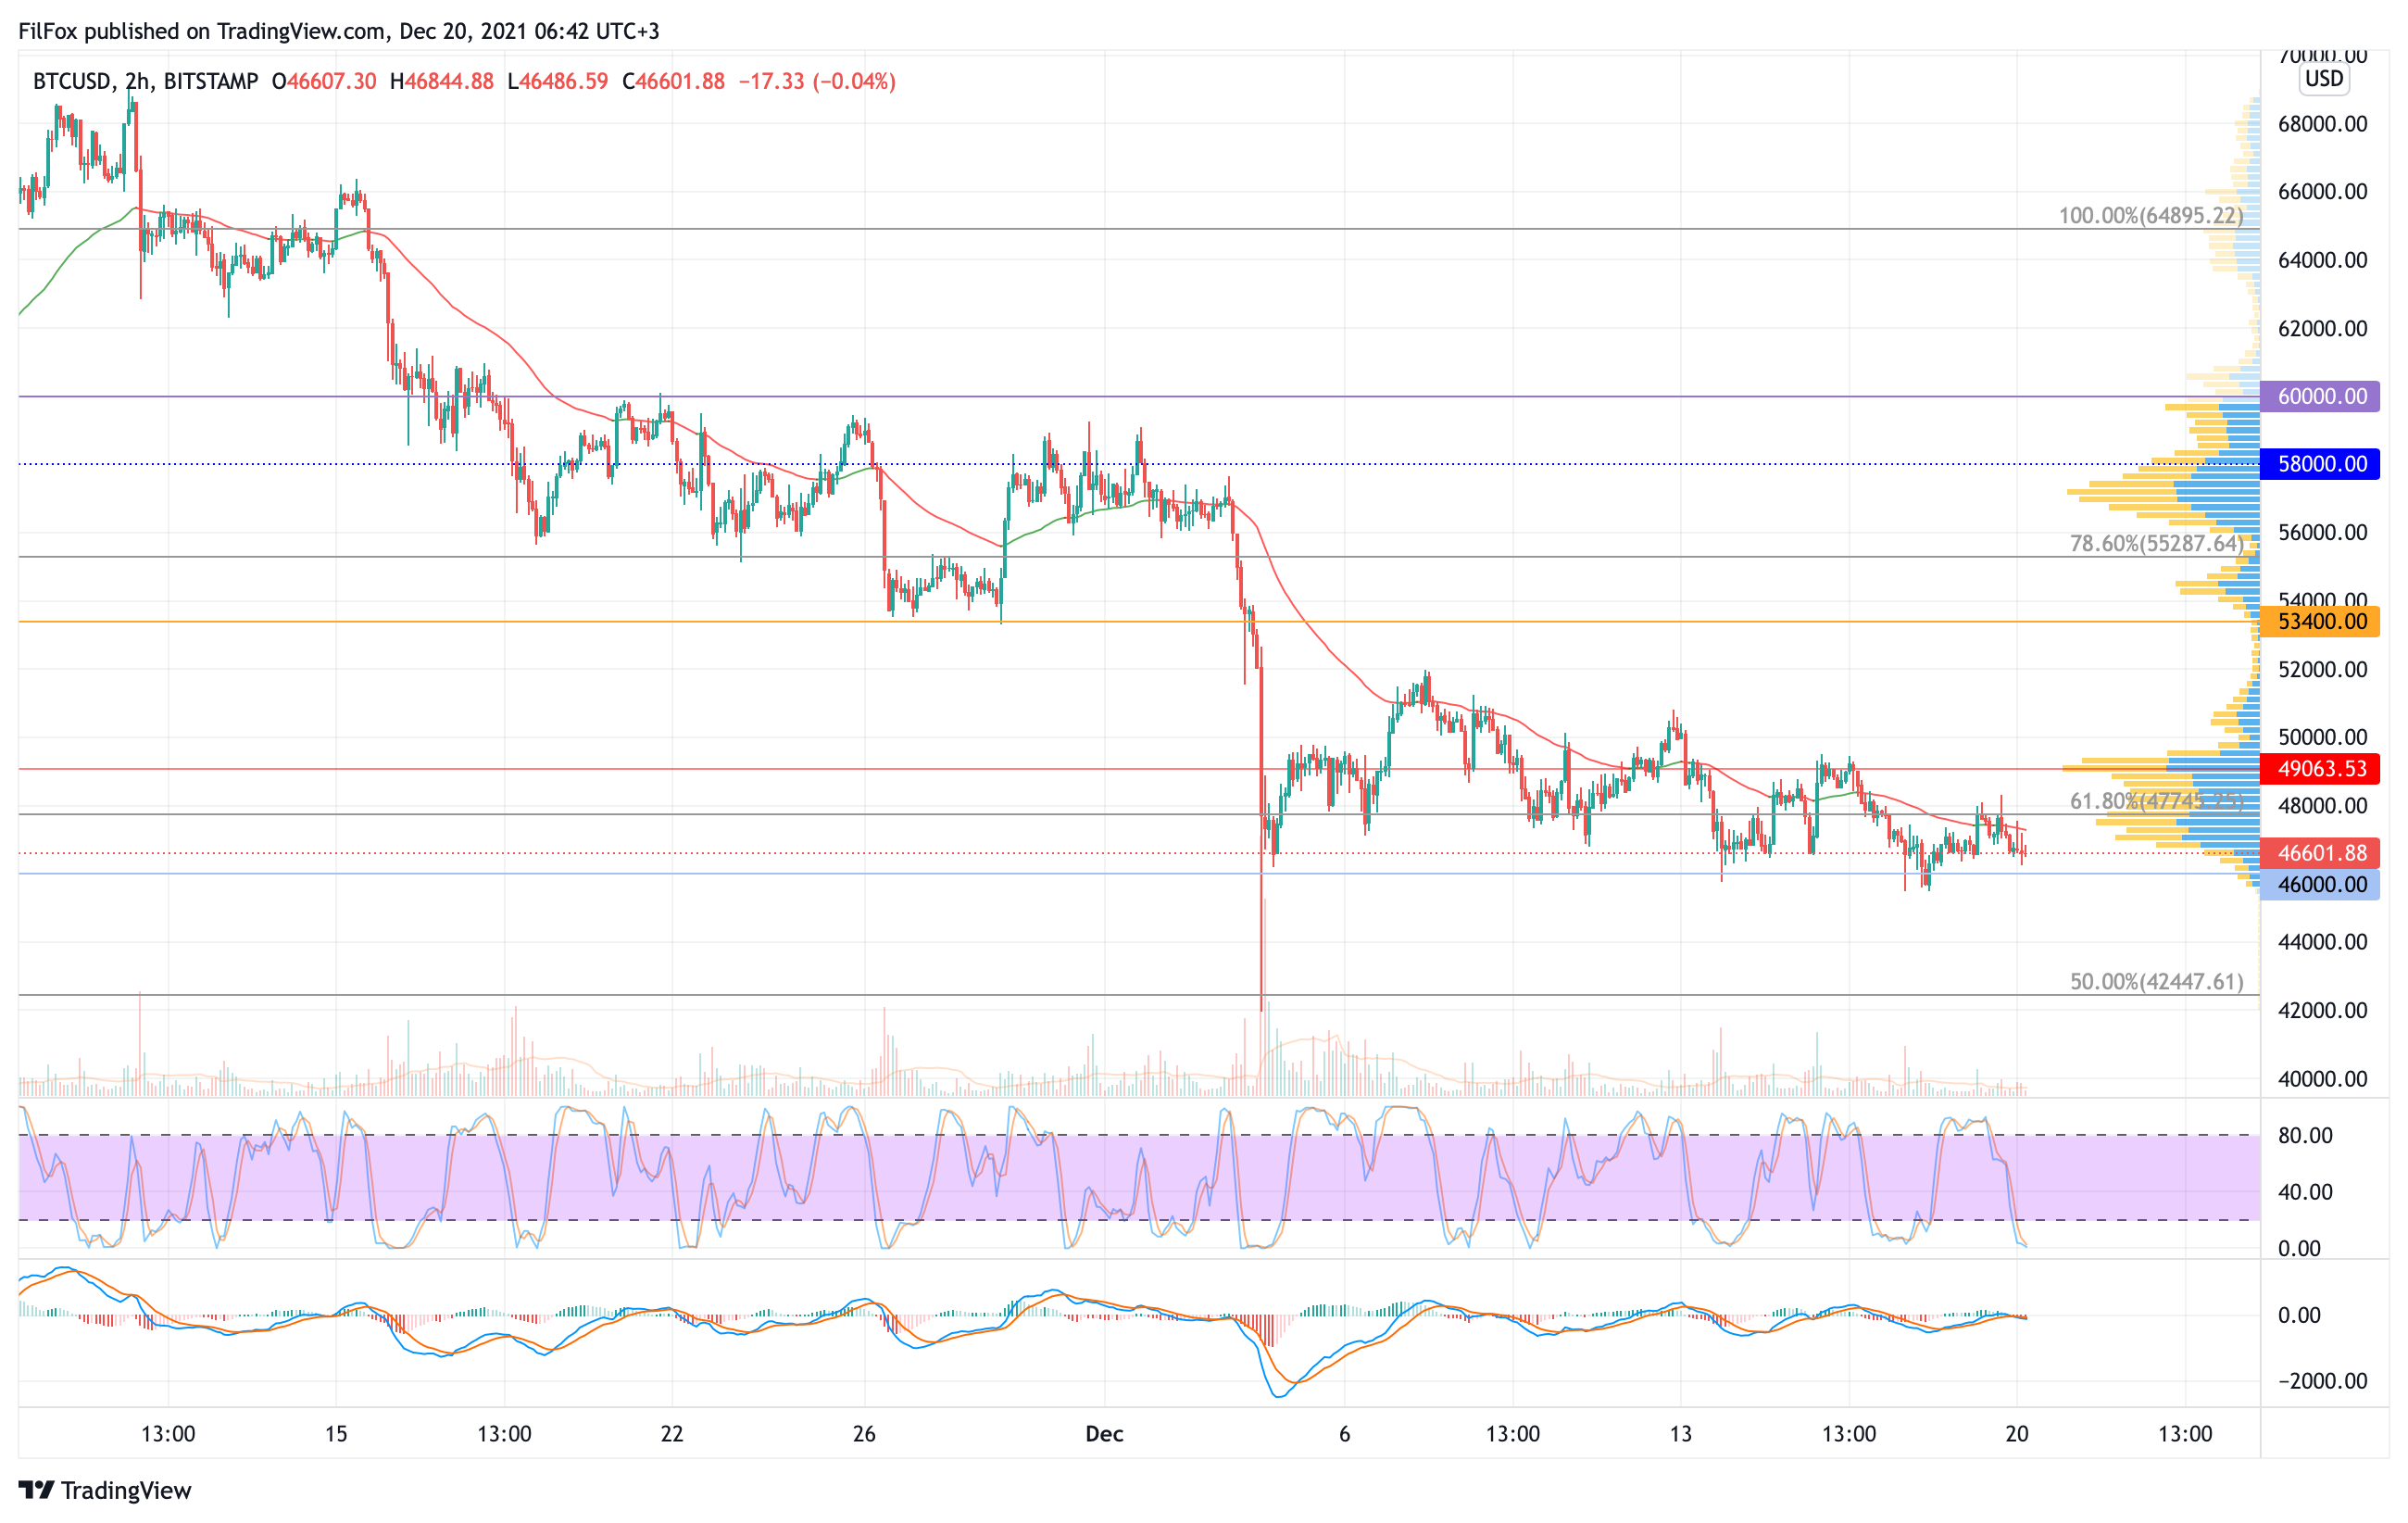
Task: Click the Dec label on time axis
Action: pos(1104,1434)
